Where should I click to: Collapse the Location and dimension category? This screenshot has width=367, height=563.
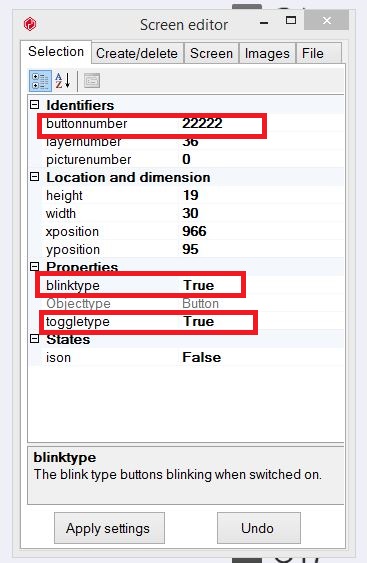pos(34,177)
